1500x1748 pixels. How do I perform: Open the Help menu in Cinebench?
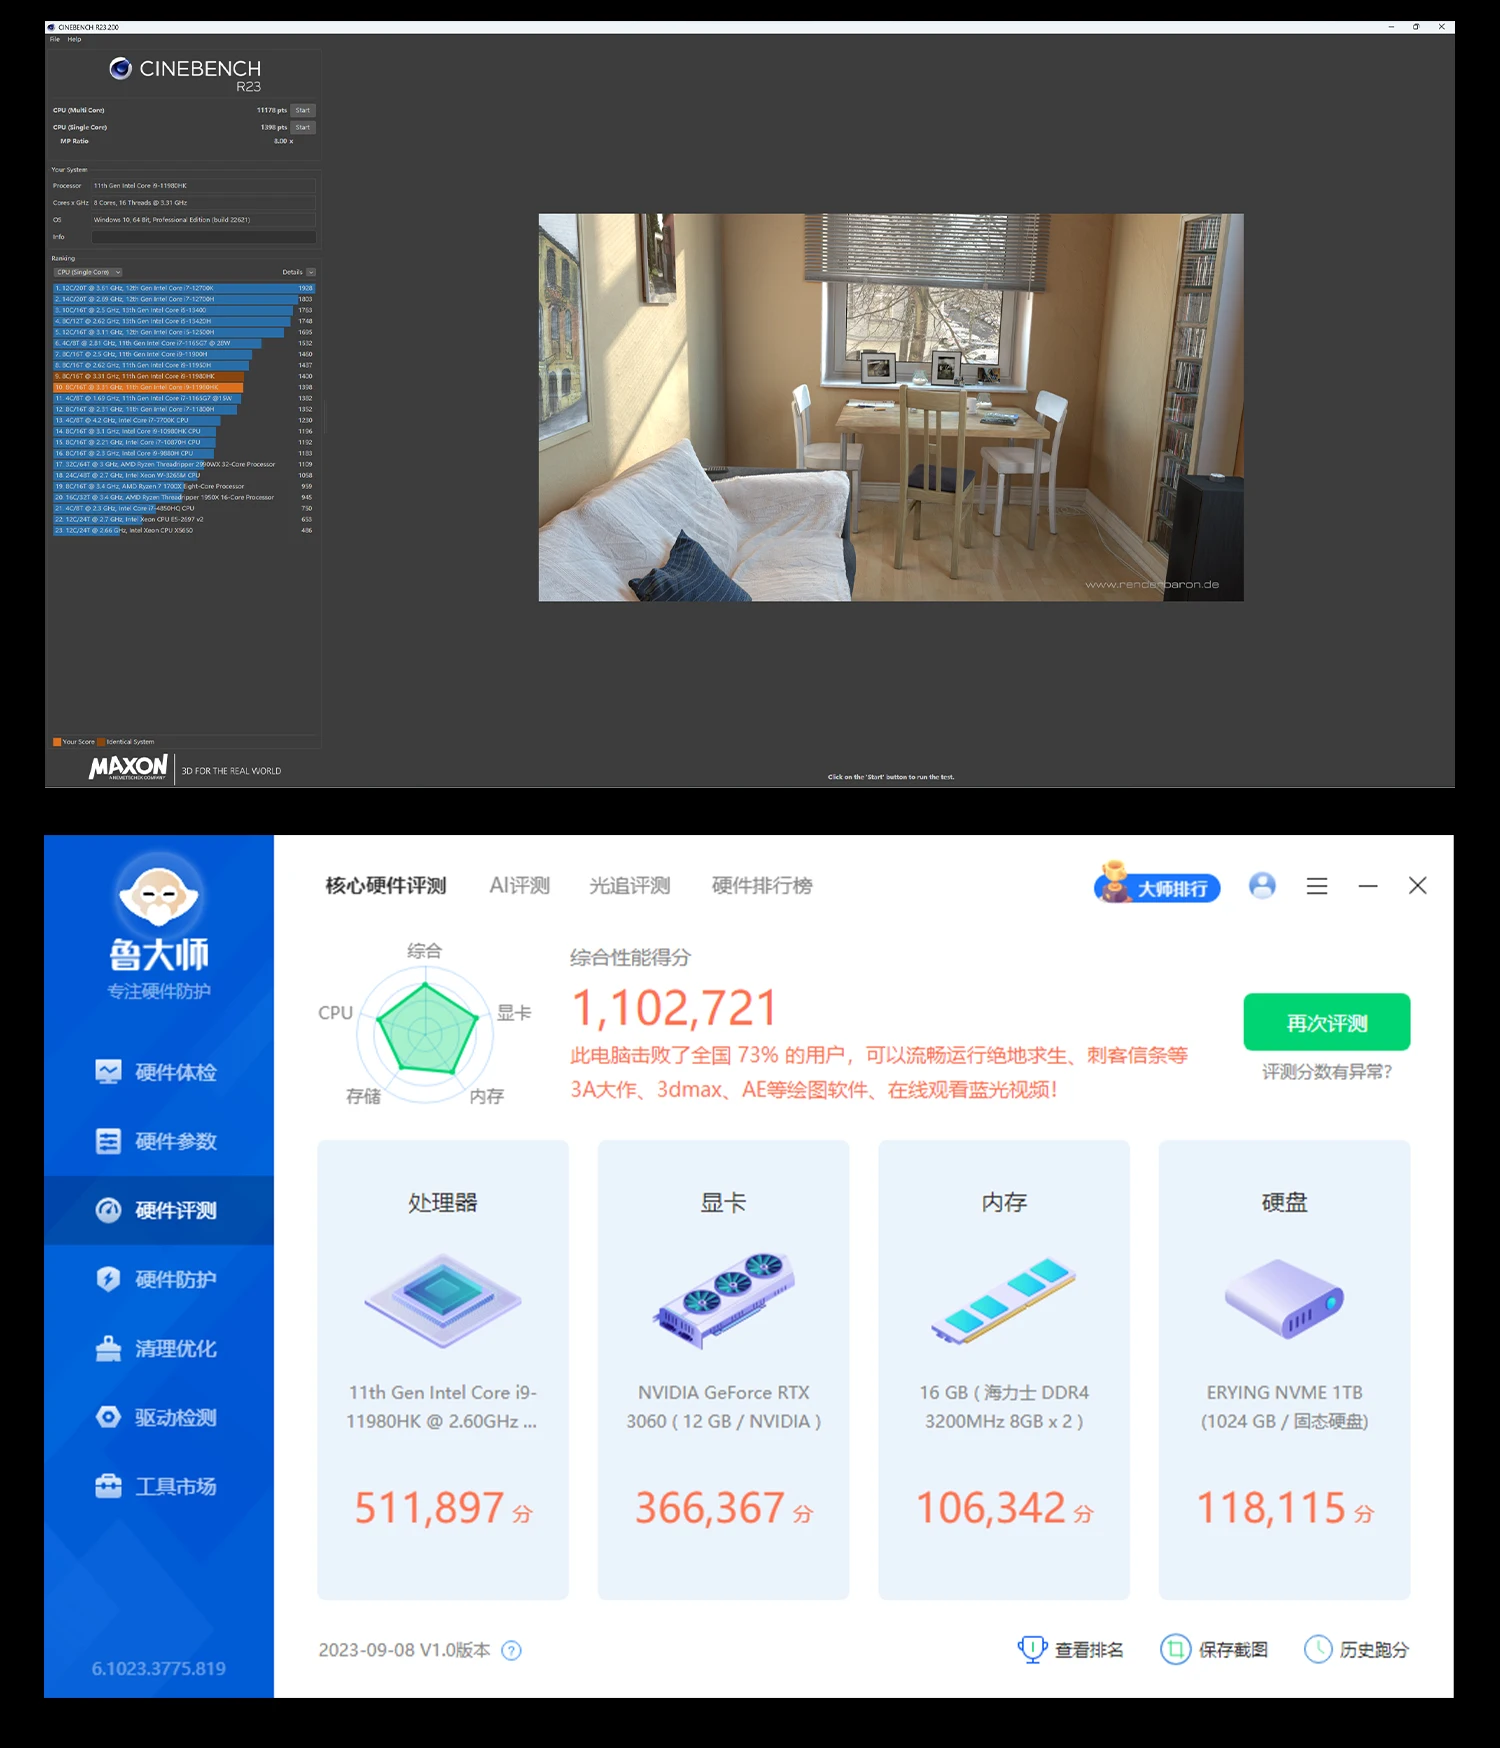point(74,40)
